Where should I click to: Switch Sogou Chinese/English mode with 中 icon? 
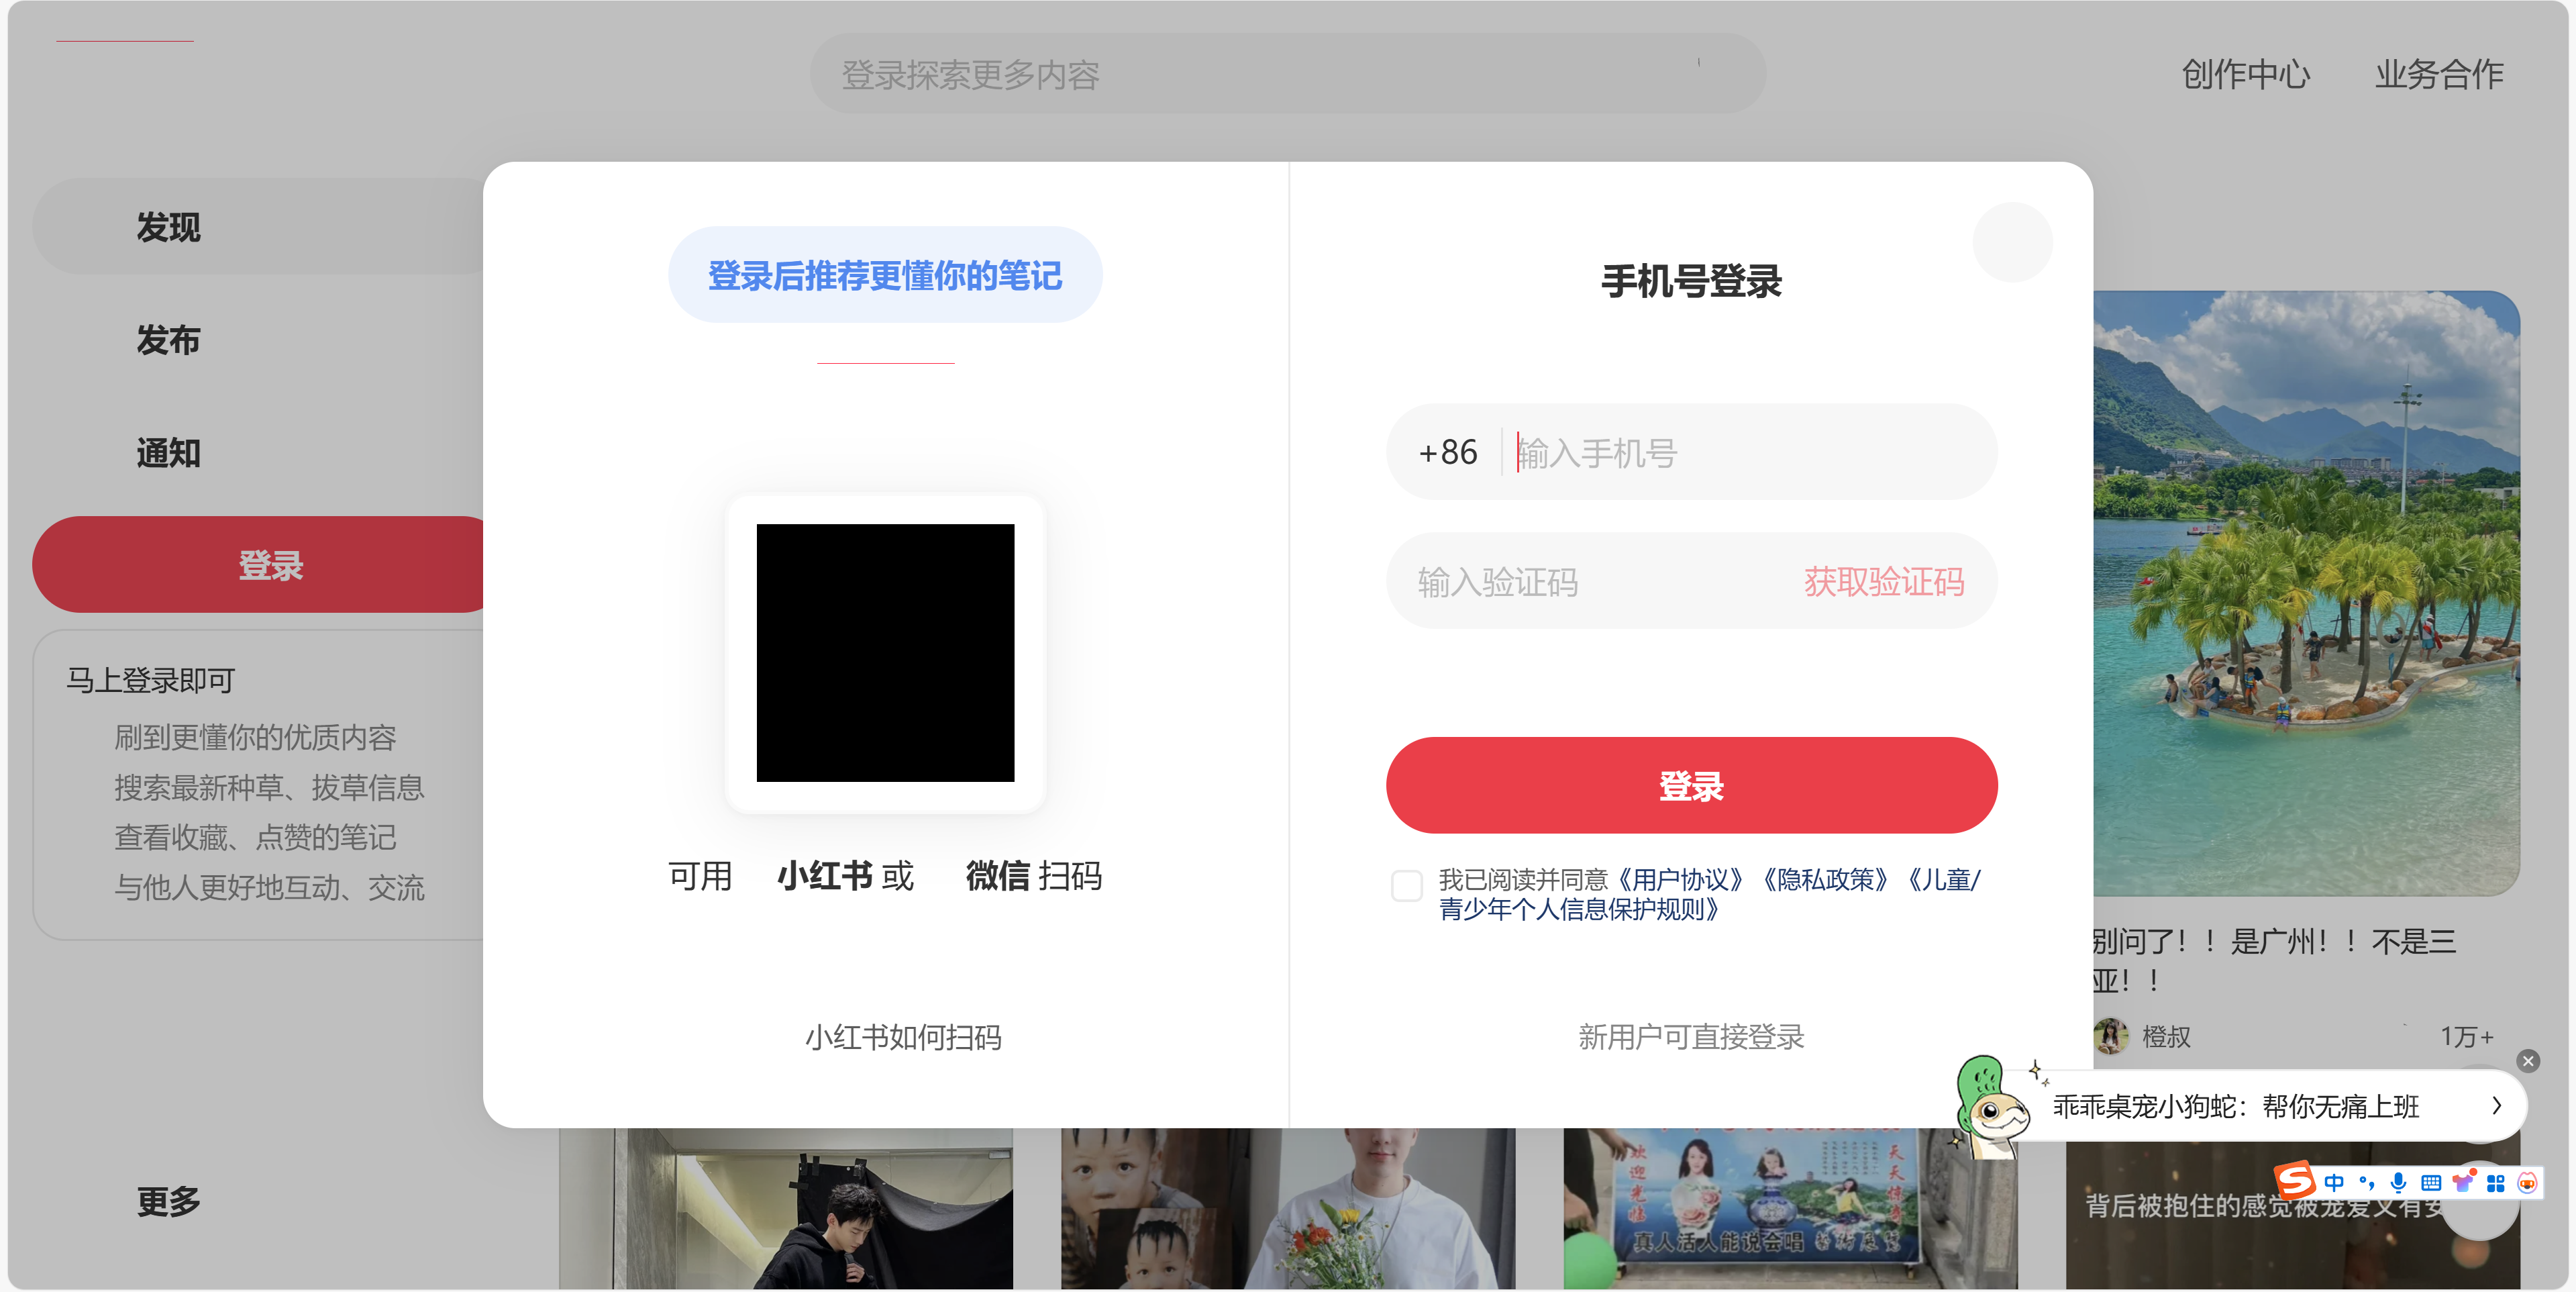click(2334, 1182)
